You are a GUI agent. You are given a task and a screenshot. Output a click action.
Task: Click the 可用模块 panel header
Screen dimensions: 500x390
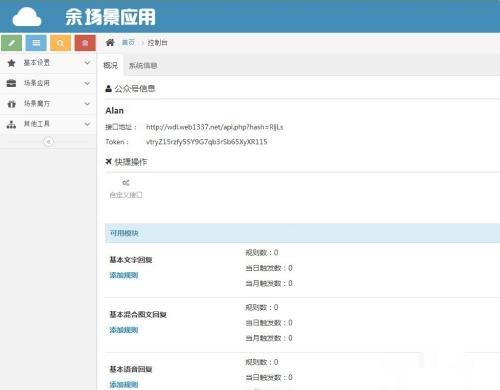302,233
